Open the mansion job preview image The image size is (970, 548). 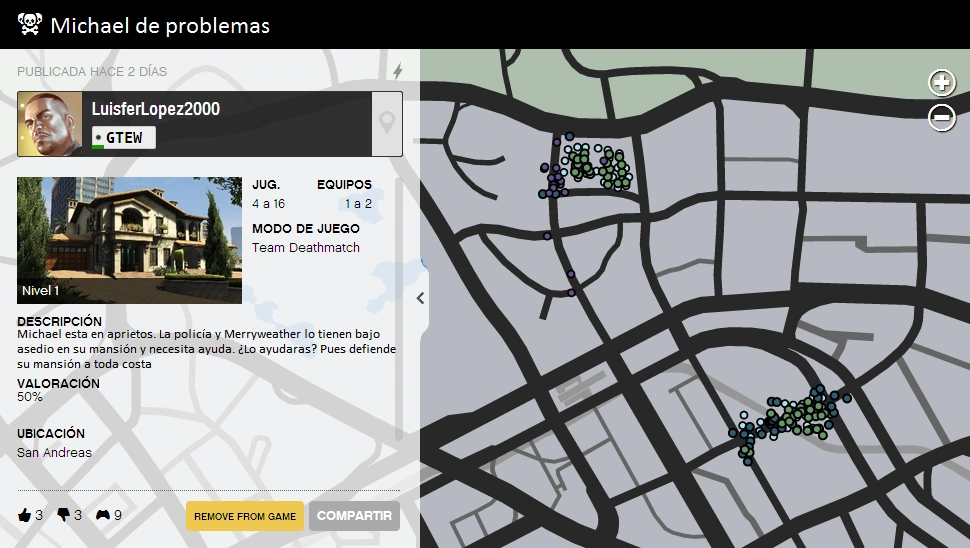[x=129, y=240]
